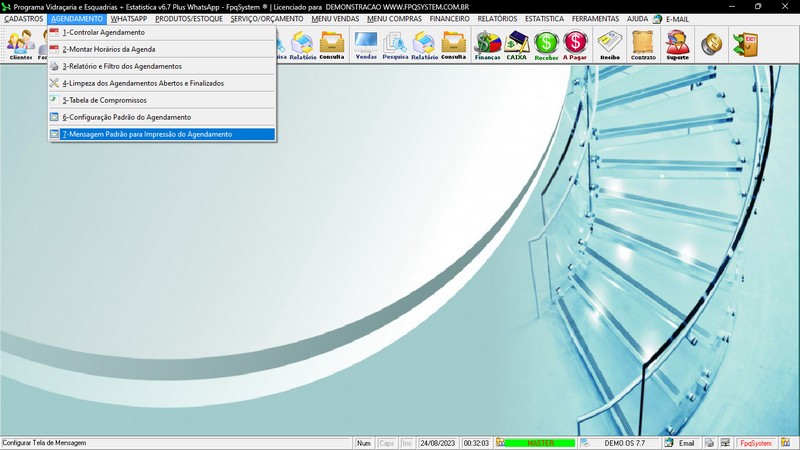Image resolution: width=800 pixels, height=450 pixels.
Task: Select the red A Pagar icon
Action: coord(576,45)
